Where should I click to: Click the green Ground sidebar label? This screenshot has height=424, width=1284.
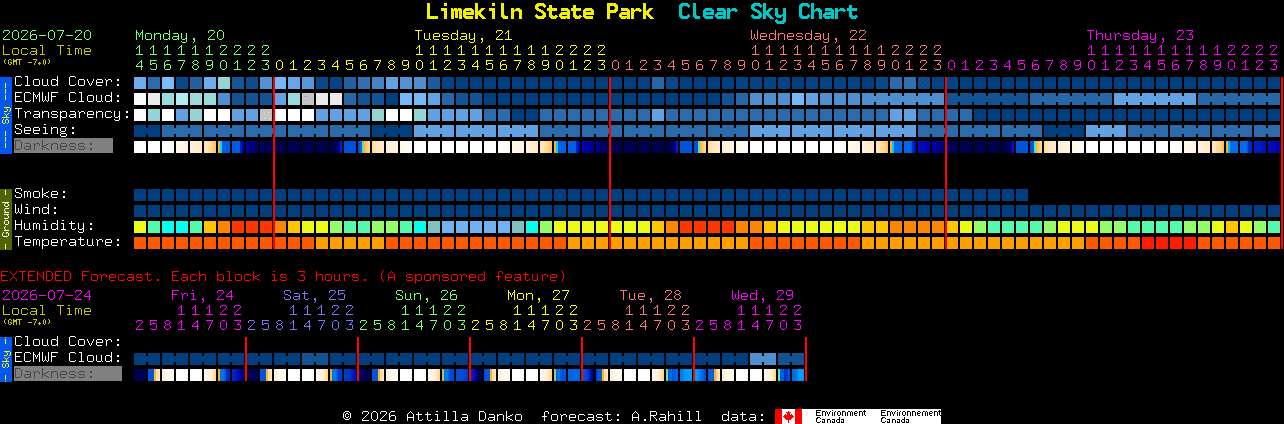pyautogui.click(x=5, y=217)
